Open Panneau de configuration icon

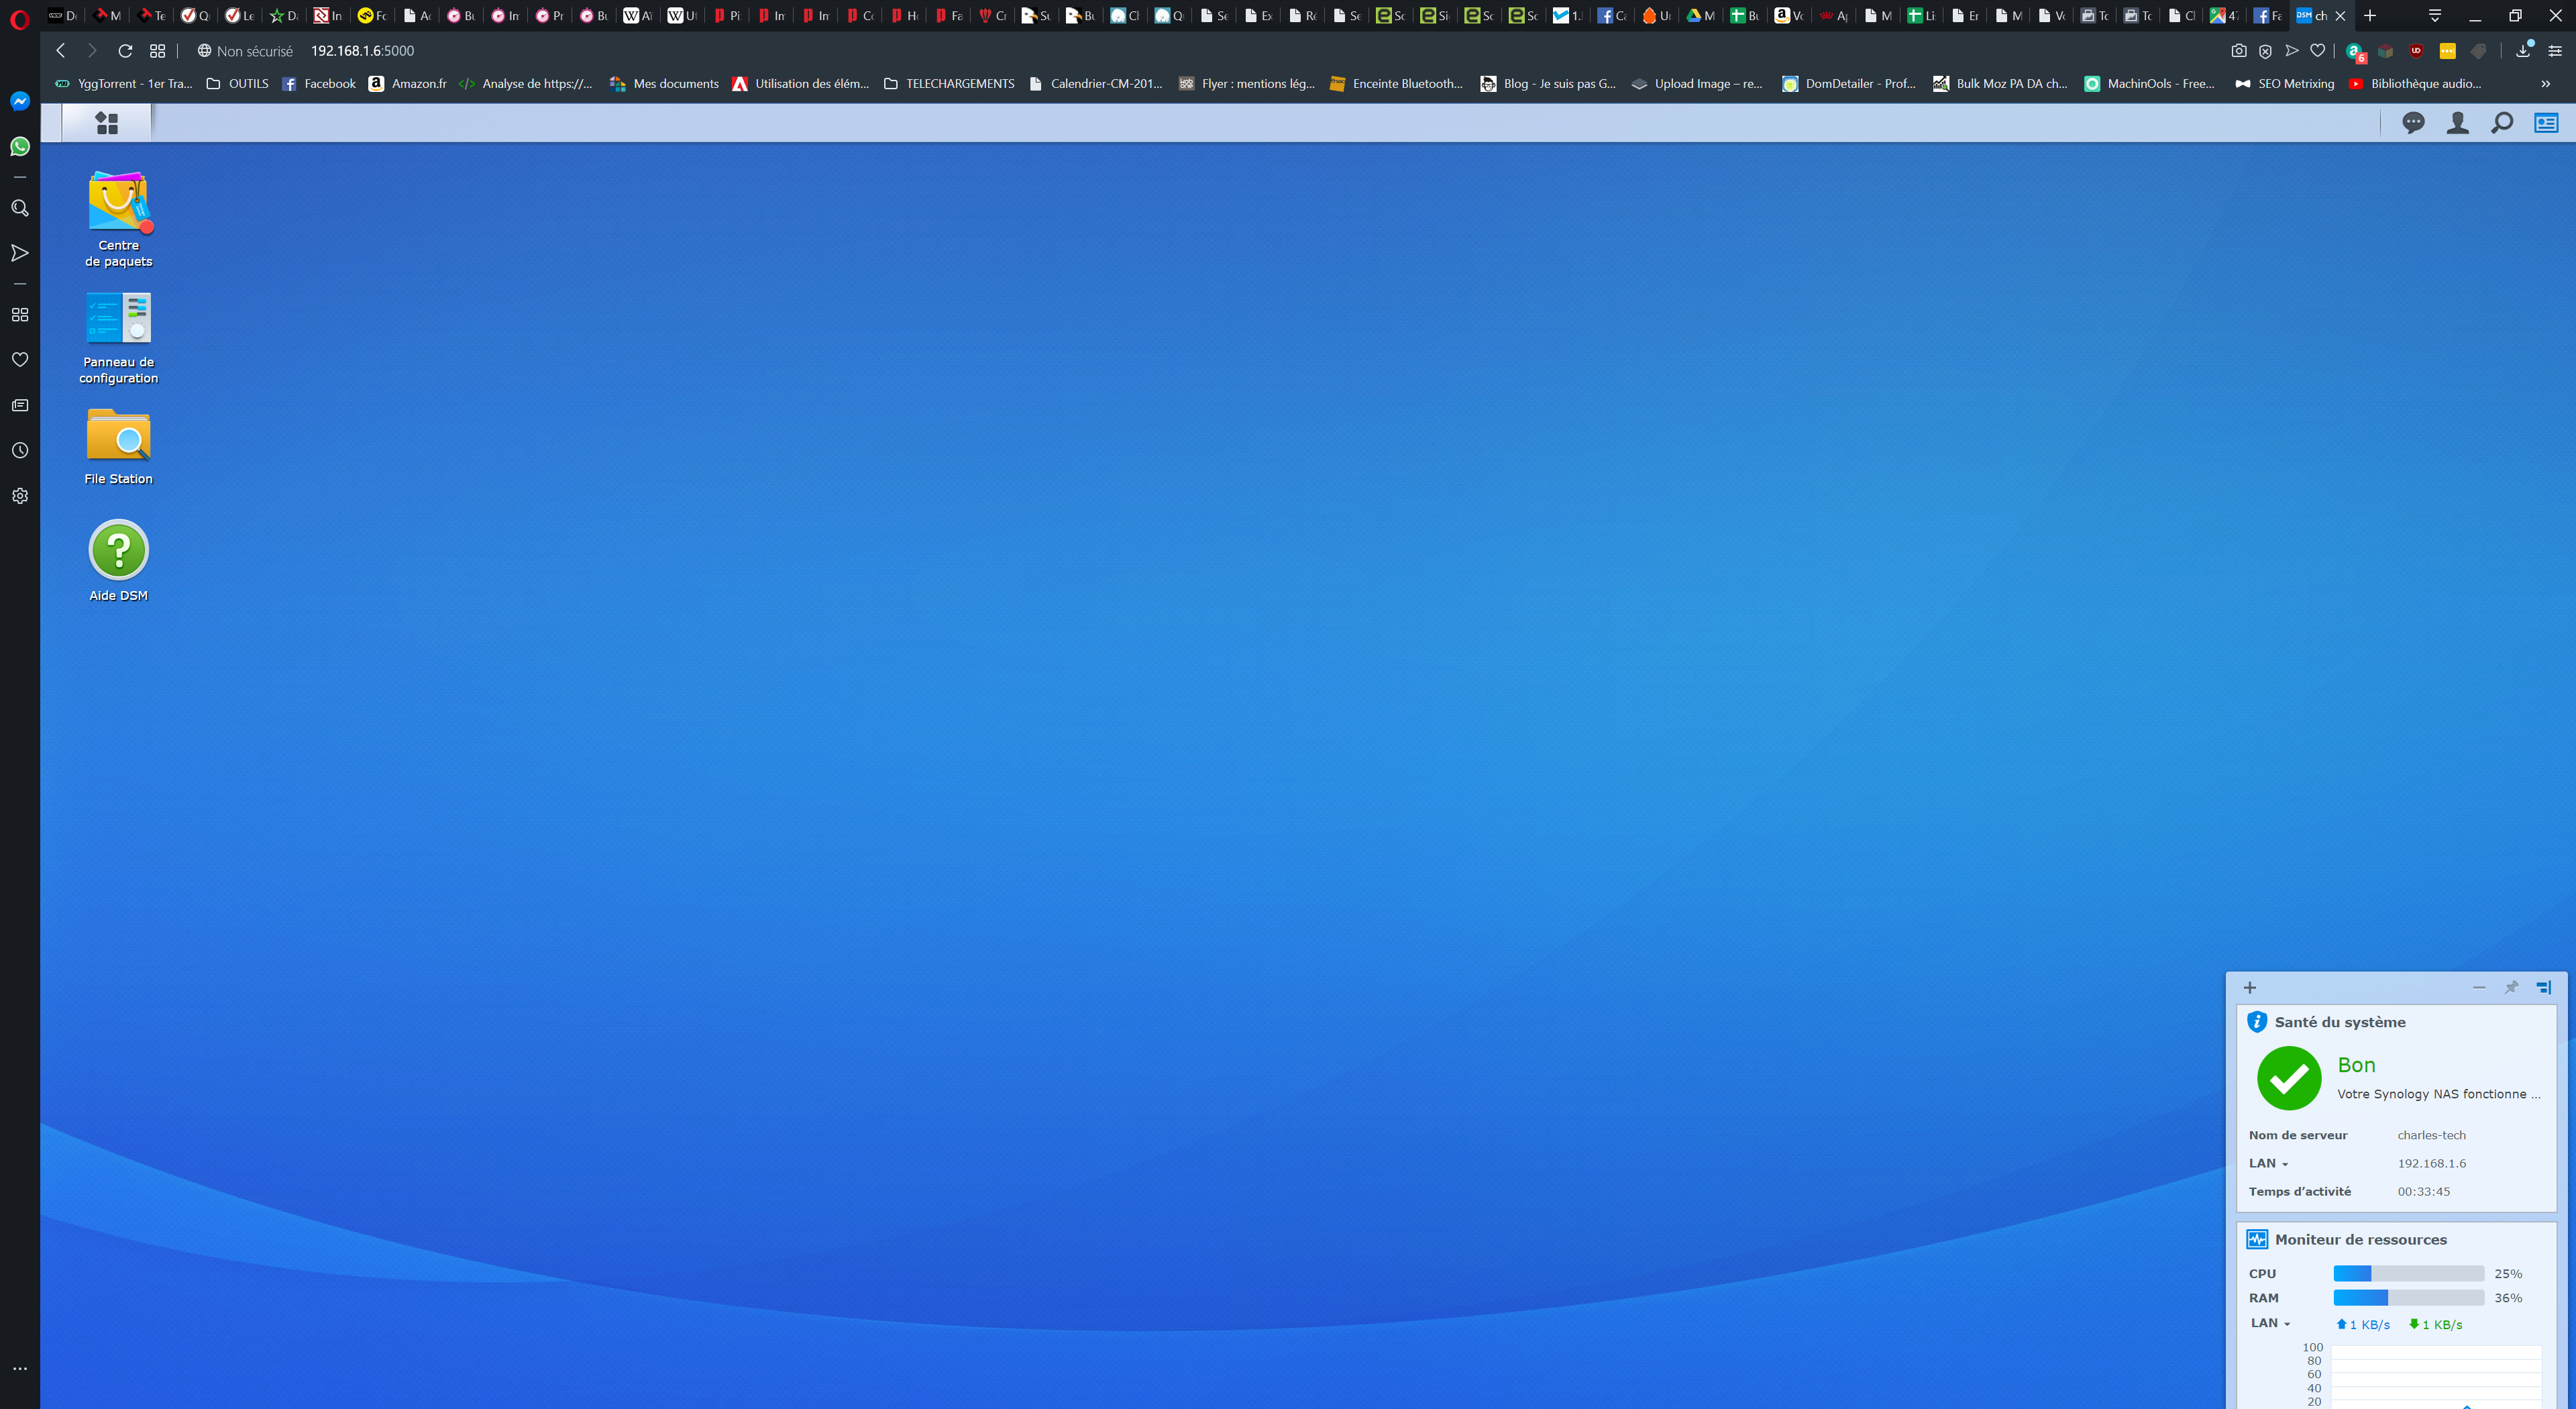[118, 319]
